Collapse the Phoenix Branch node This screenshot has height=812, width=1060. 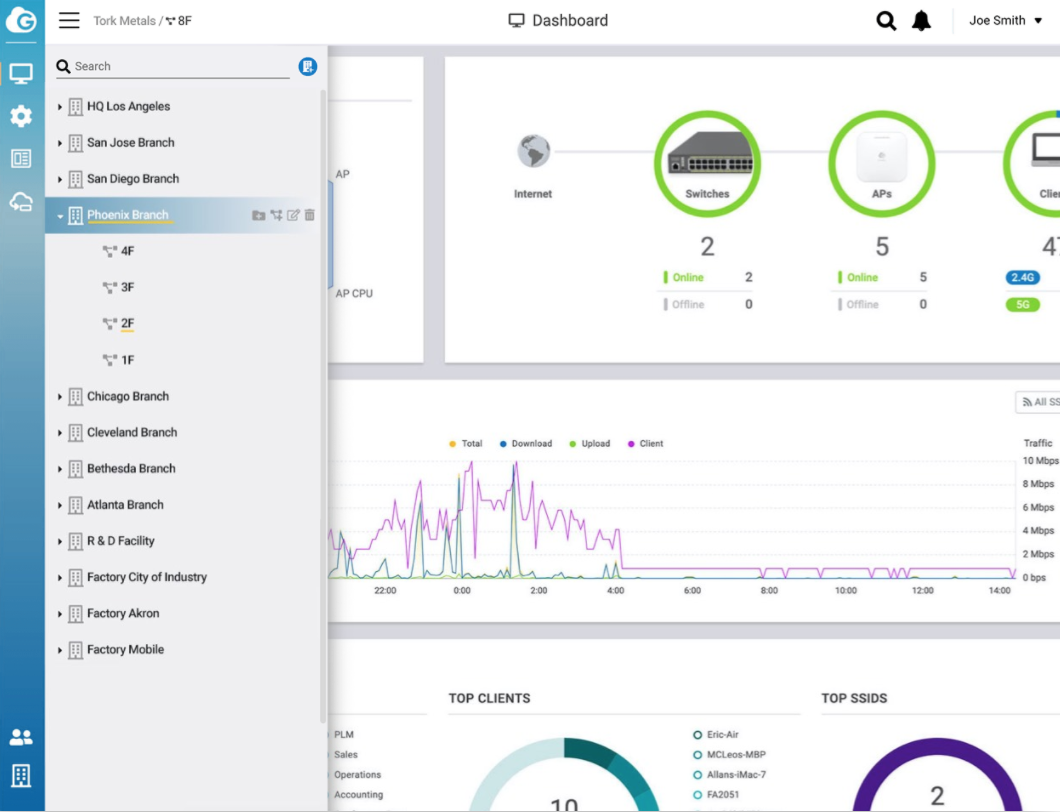click(x=59, y=216)
